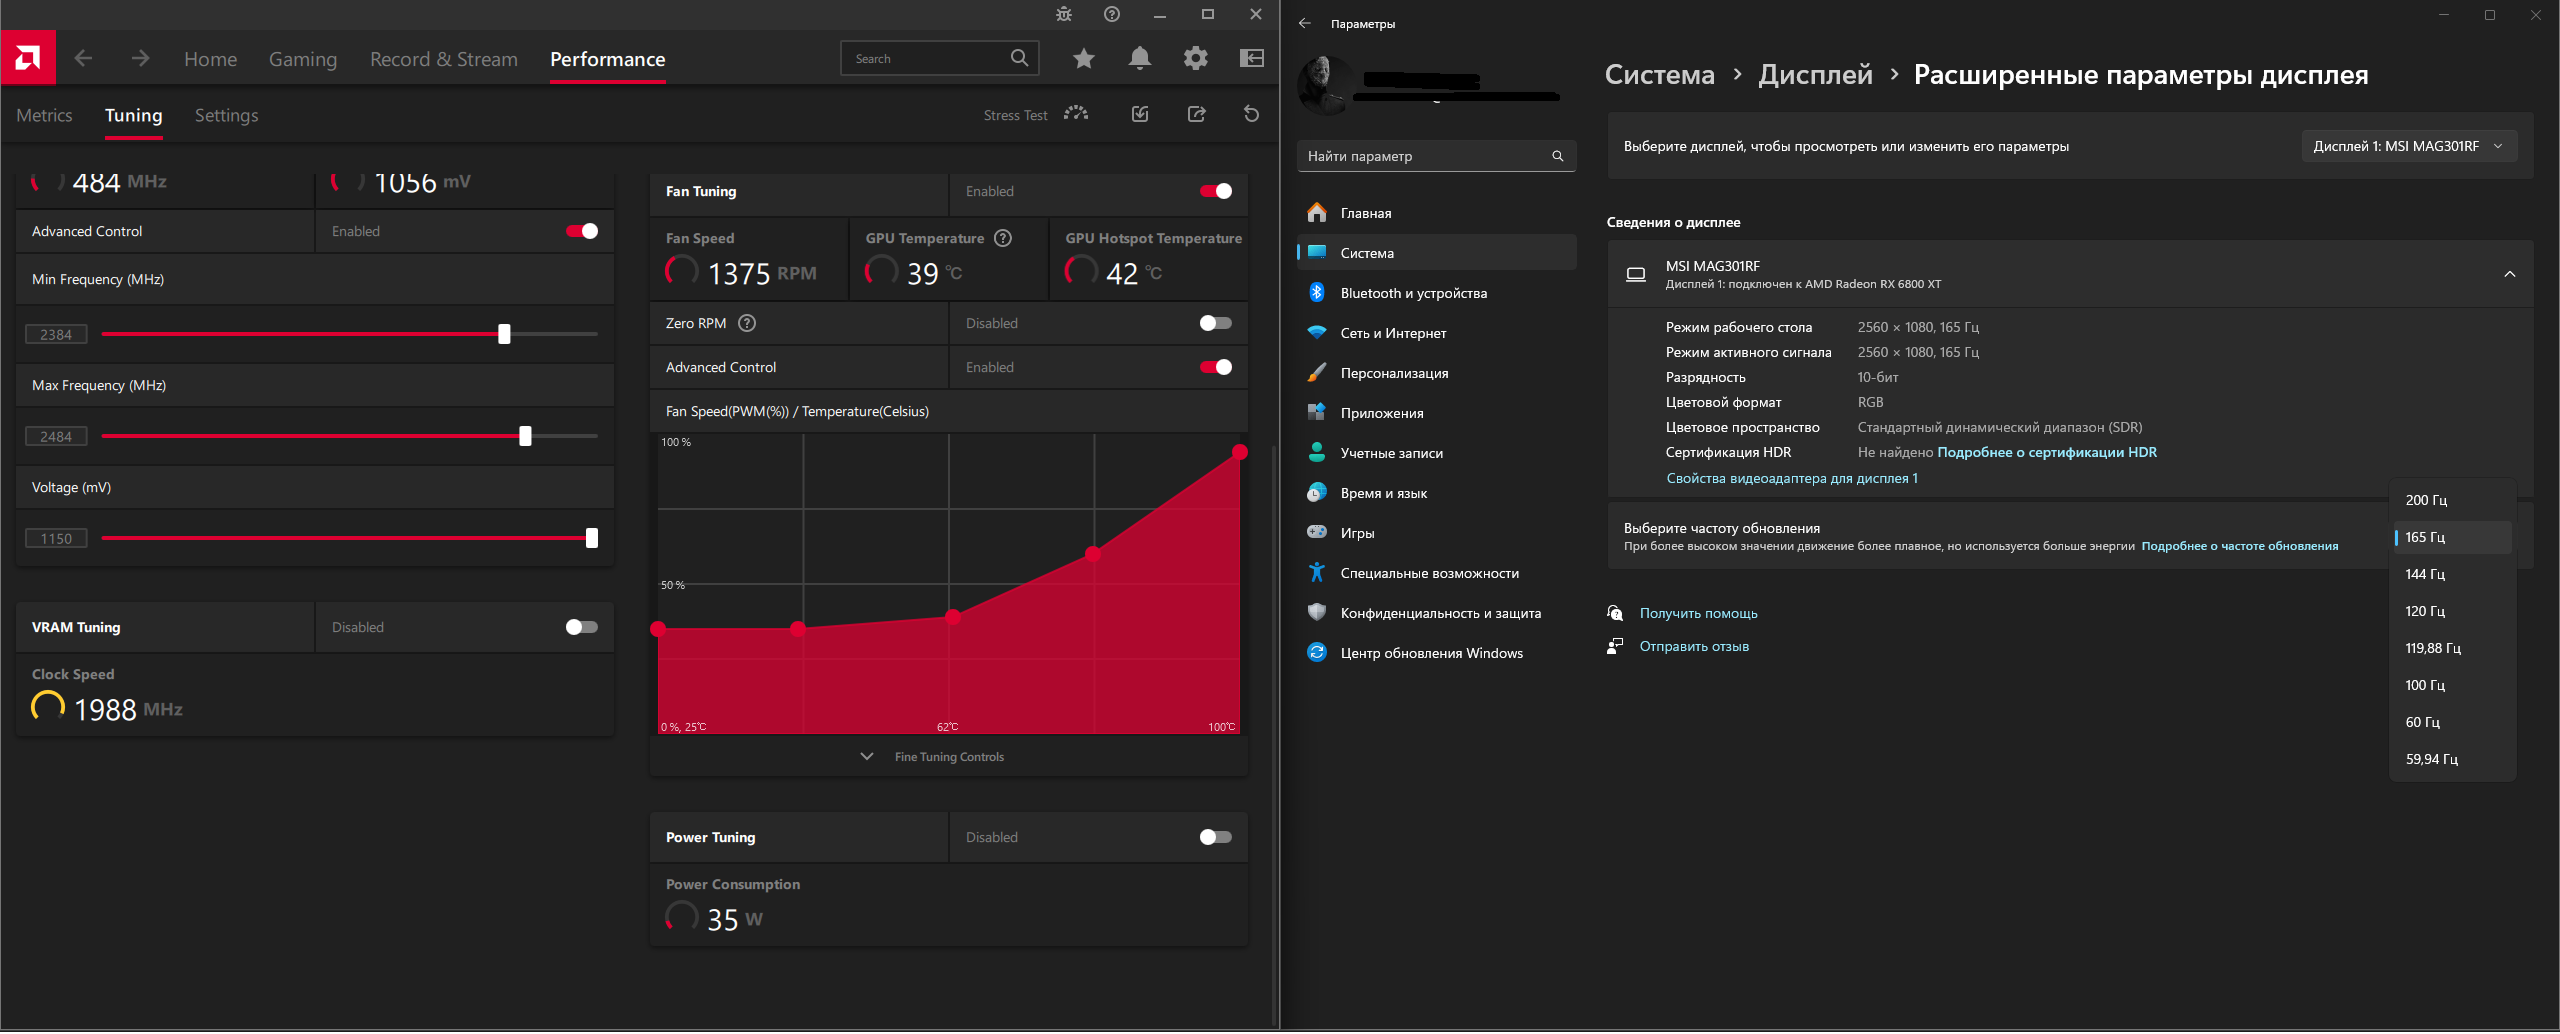Image resolution: width=2560 pixels, height=1034 pixels.
Task: Select the Tuning sub-tab
Action: coord(133,115)
